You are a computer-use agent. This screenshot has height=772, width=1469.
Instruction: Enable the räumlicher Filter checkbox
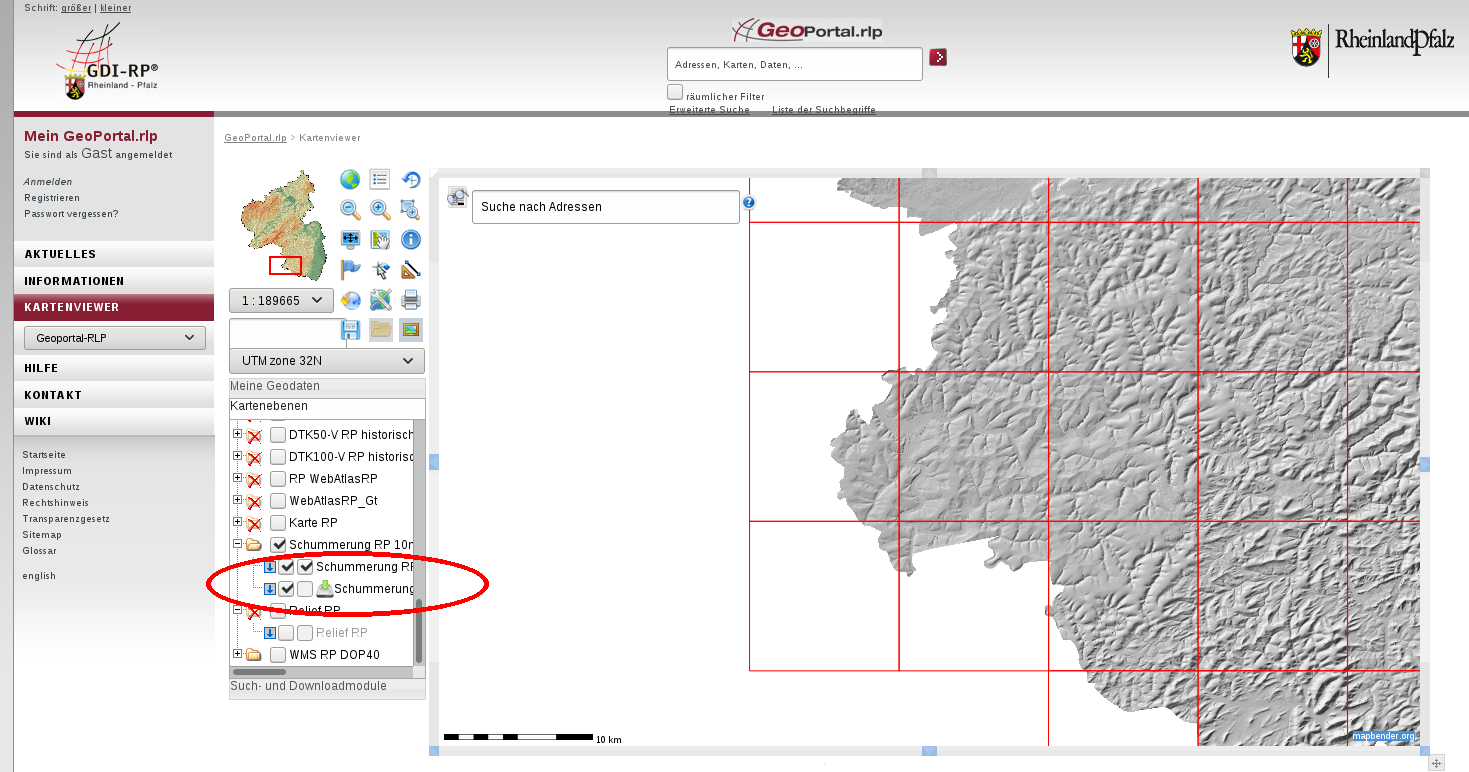click(x=675, y=92)
